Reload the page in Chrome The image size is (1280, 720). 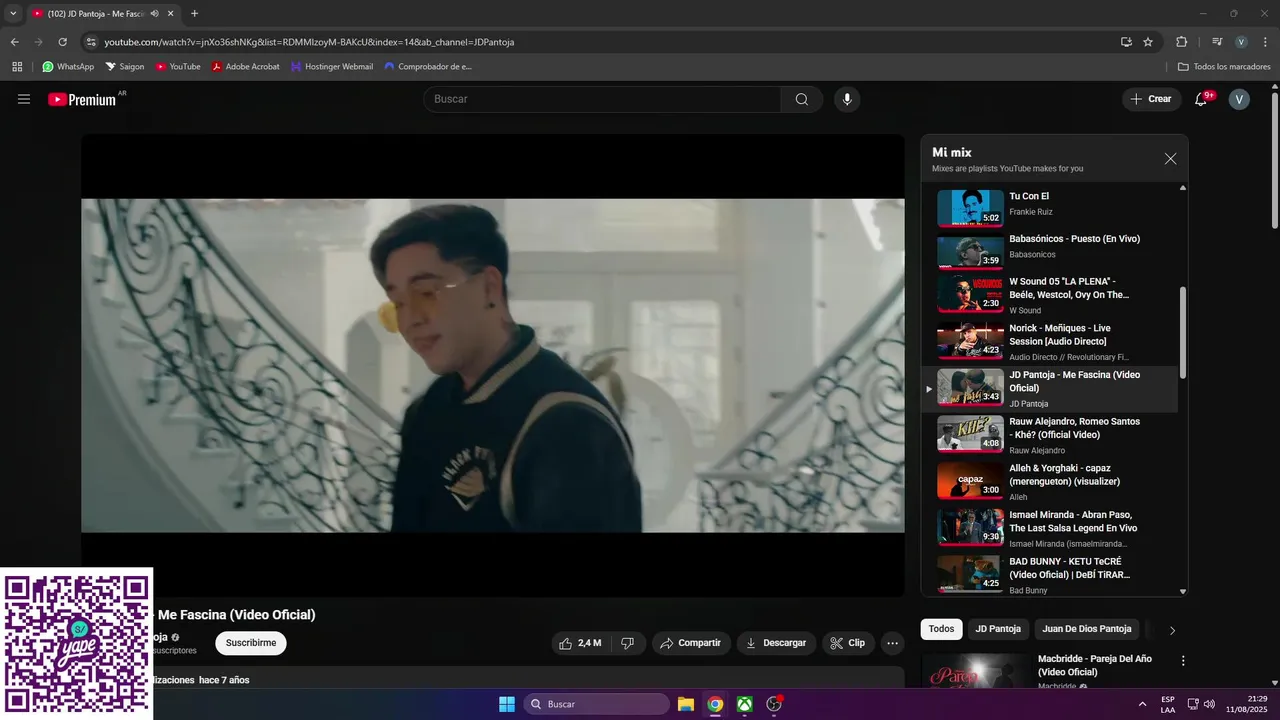tap(63, 42)
